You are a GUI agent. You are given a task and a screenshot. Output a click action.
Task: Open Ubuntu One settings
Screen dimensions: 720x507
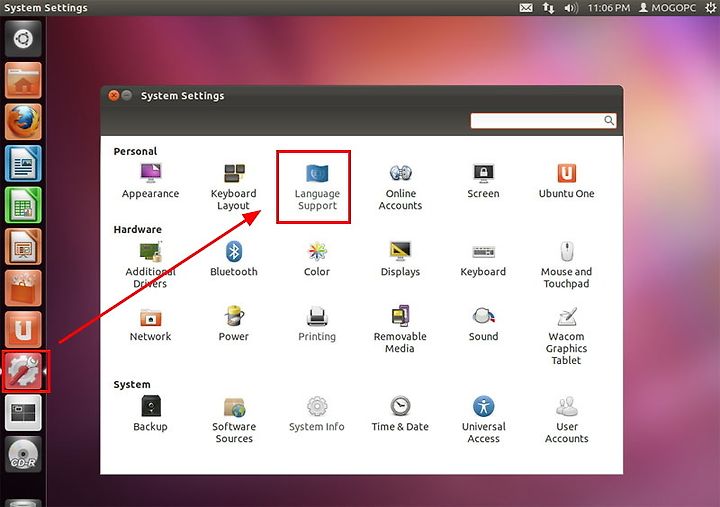pos(566,181)
